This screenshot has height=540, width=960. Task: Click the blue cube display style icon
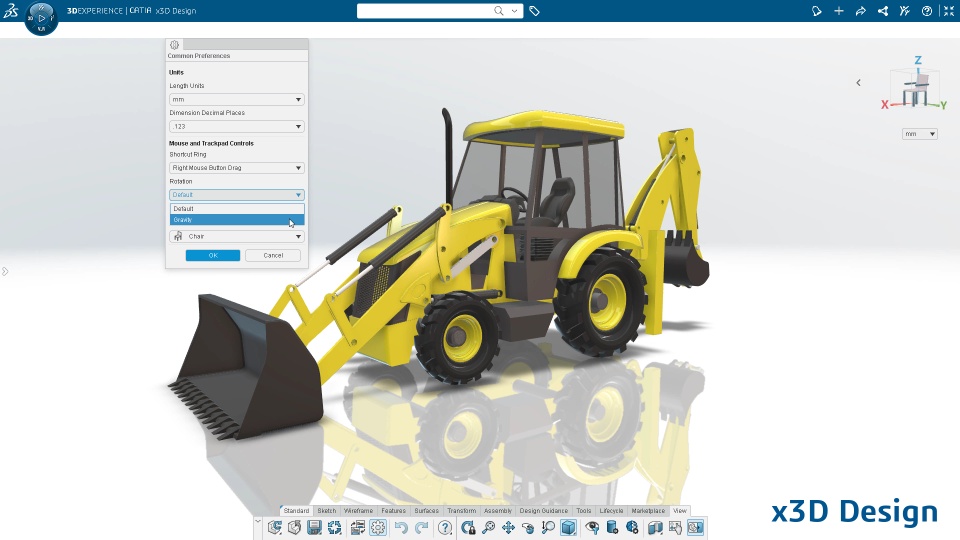coord(569,528)
